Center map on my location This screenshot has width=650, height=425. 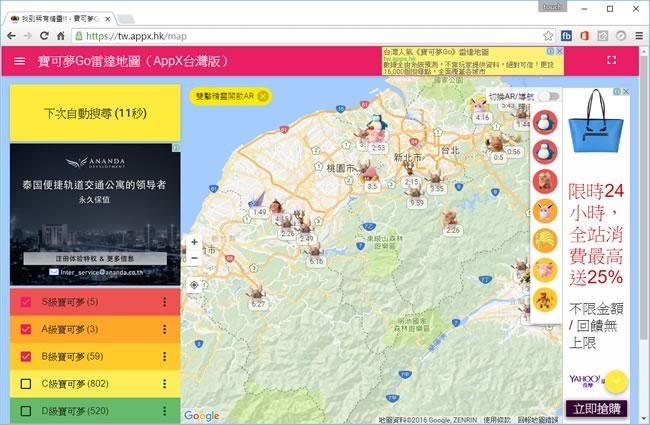coord(194,285)
